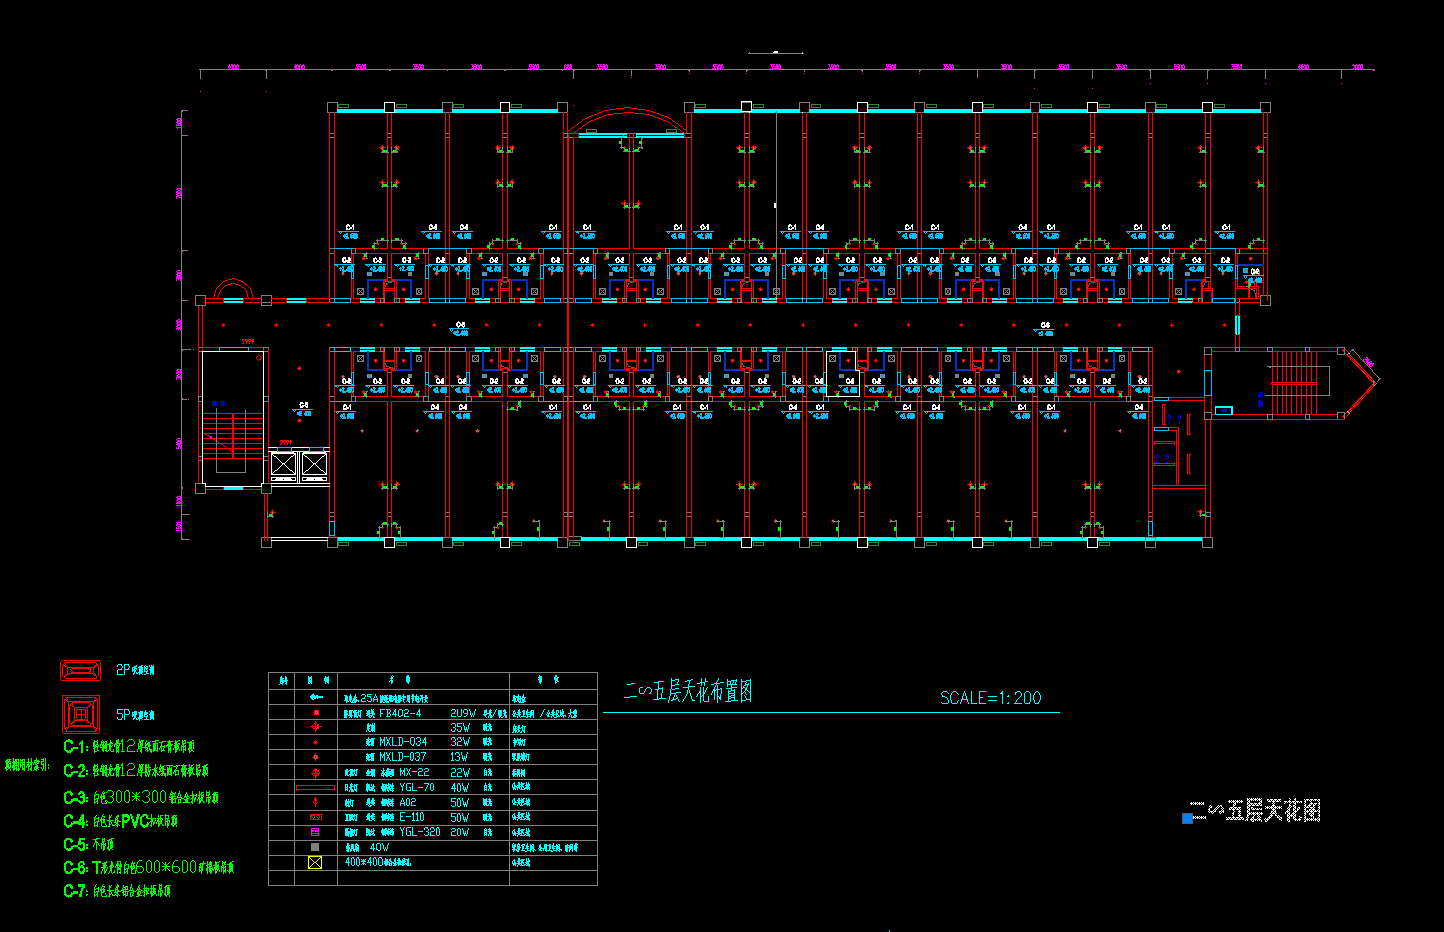Select the left elevator shaft crossed box

point(284,465)
